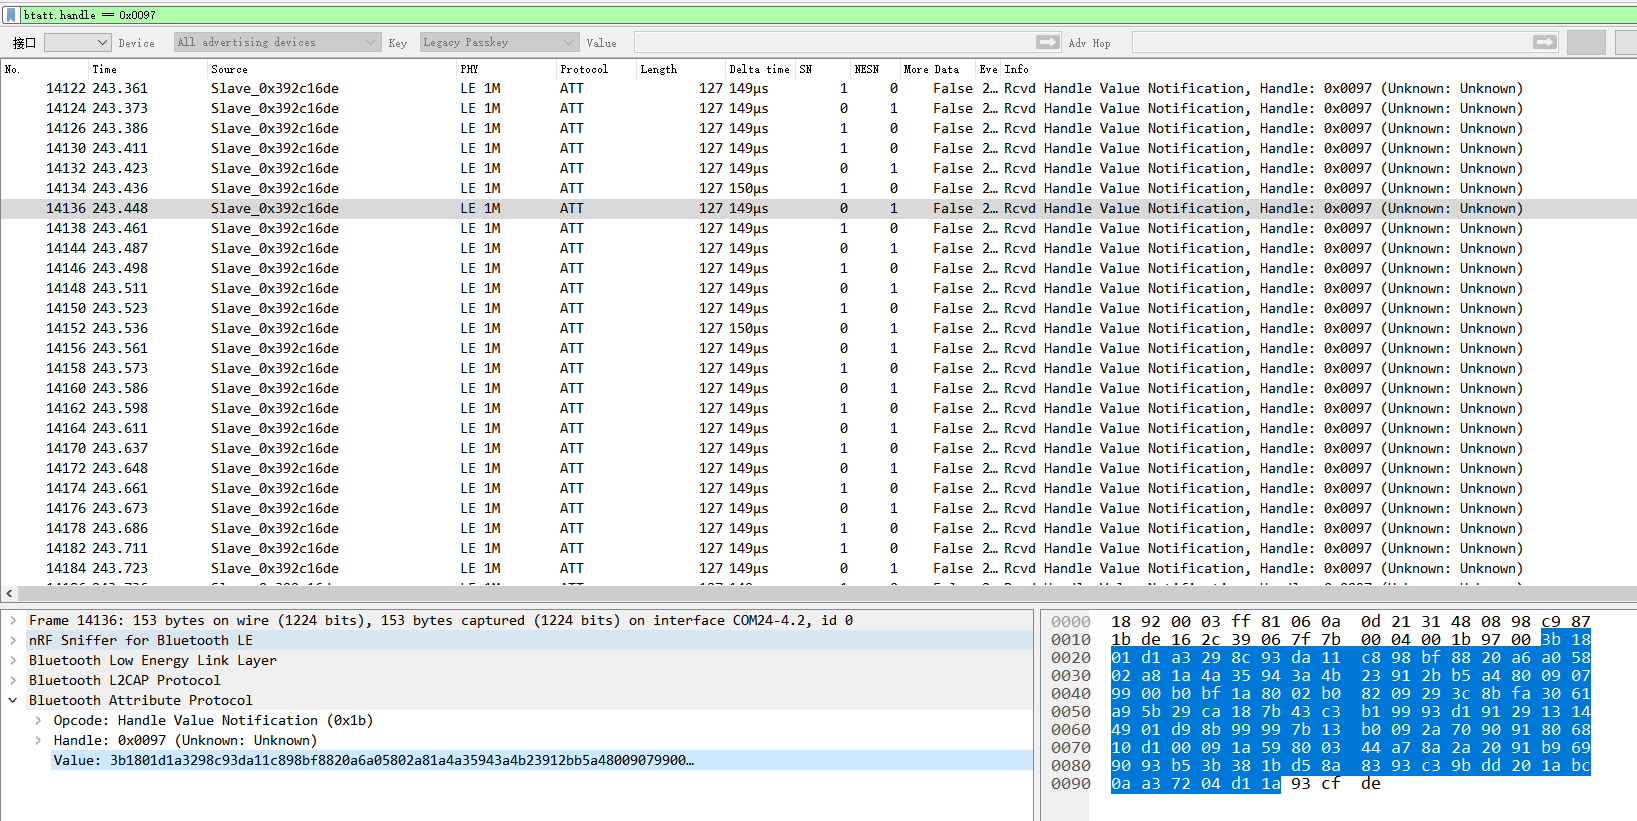Select packet 14156 at time 243.561
The image size is (1637, 821).
coord(818,348)
